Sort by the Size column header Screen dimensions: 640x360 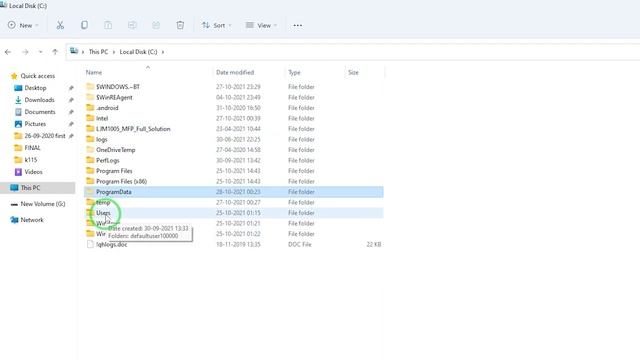click(353, 72)
